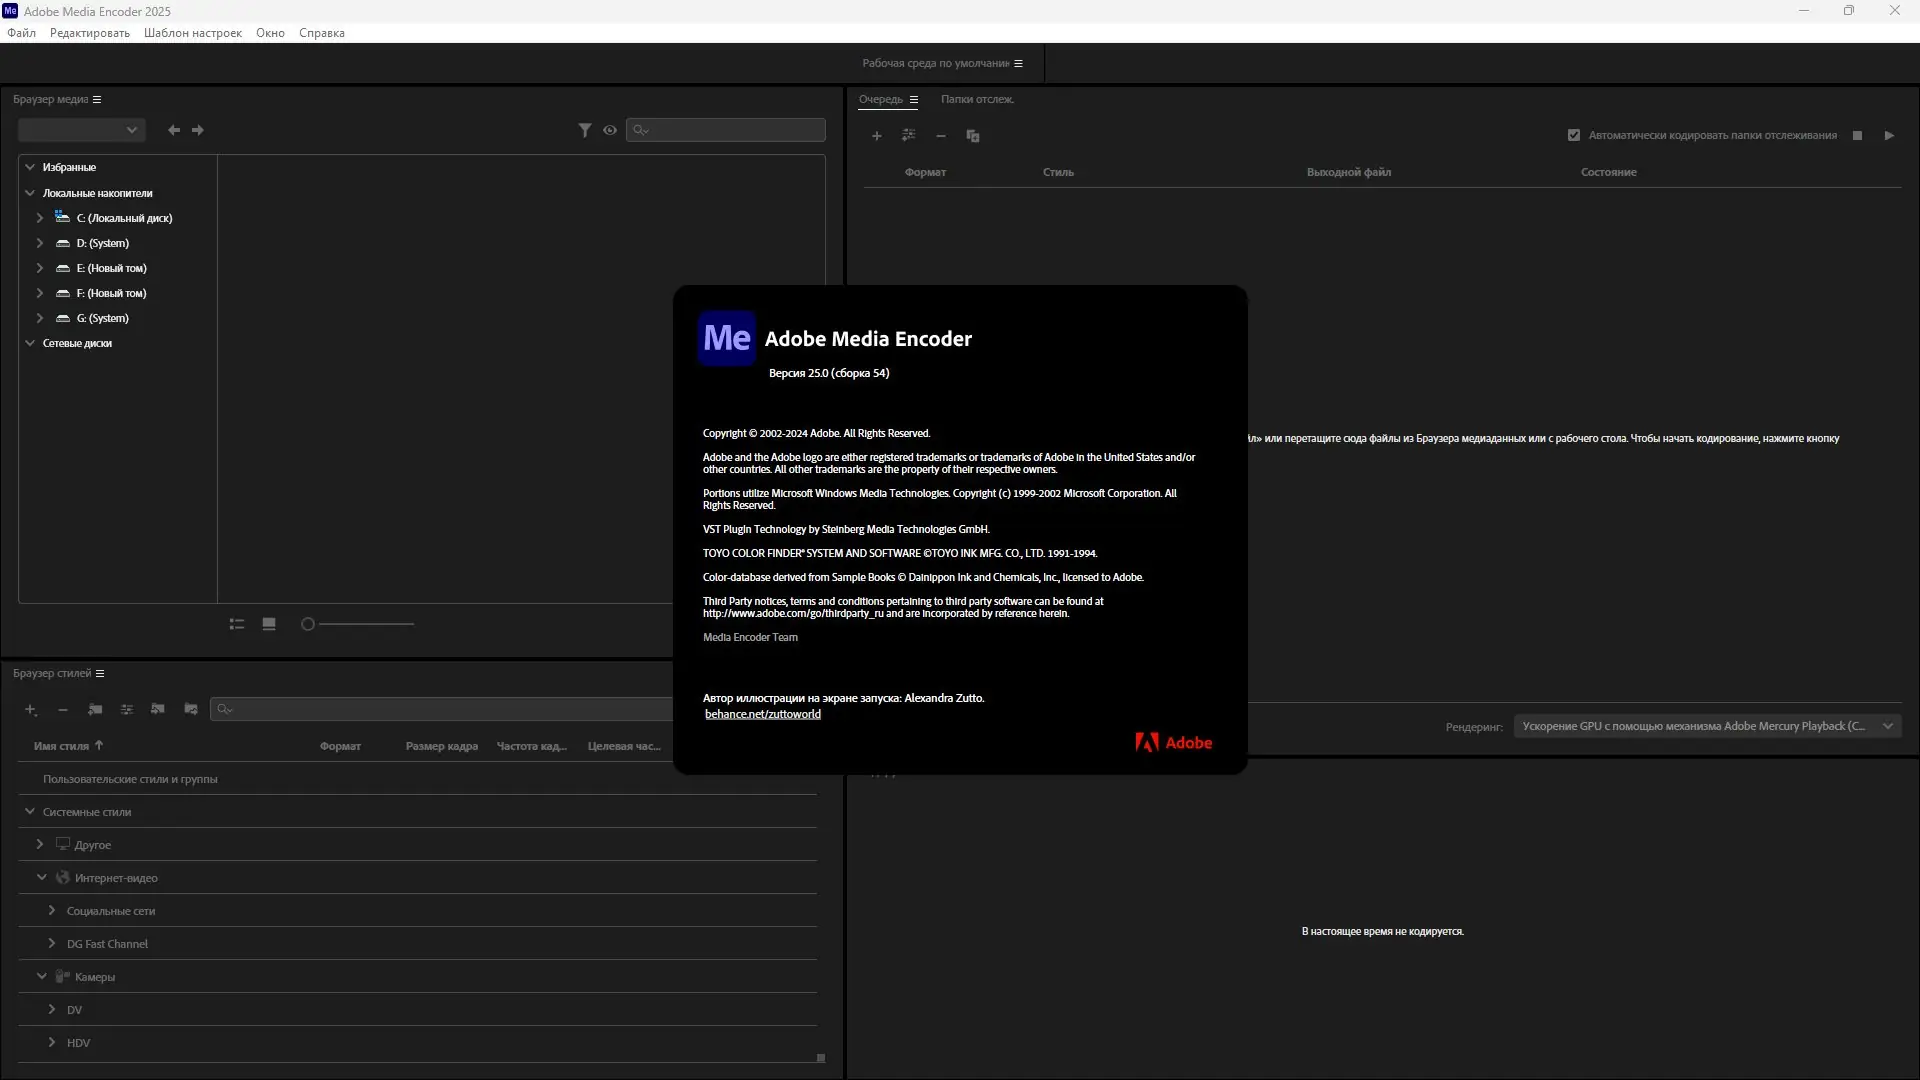Expand the Социальные сети presets folder
This screenshot has height=1080, width=1920.
(x=52, y=911)
